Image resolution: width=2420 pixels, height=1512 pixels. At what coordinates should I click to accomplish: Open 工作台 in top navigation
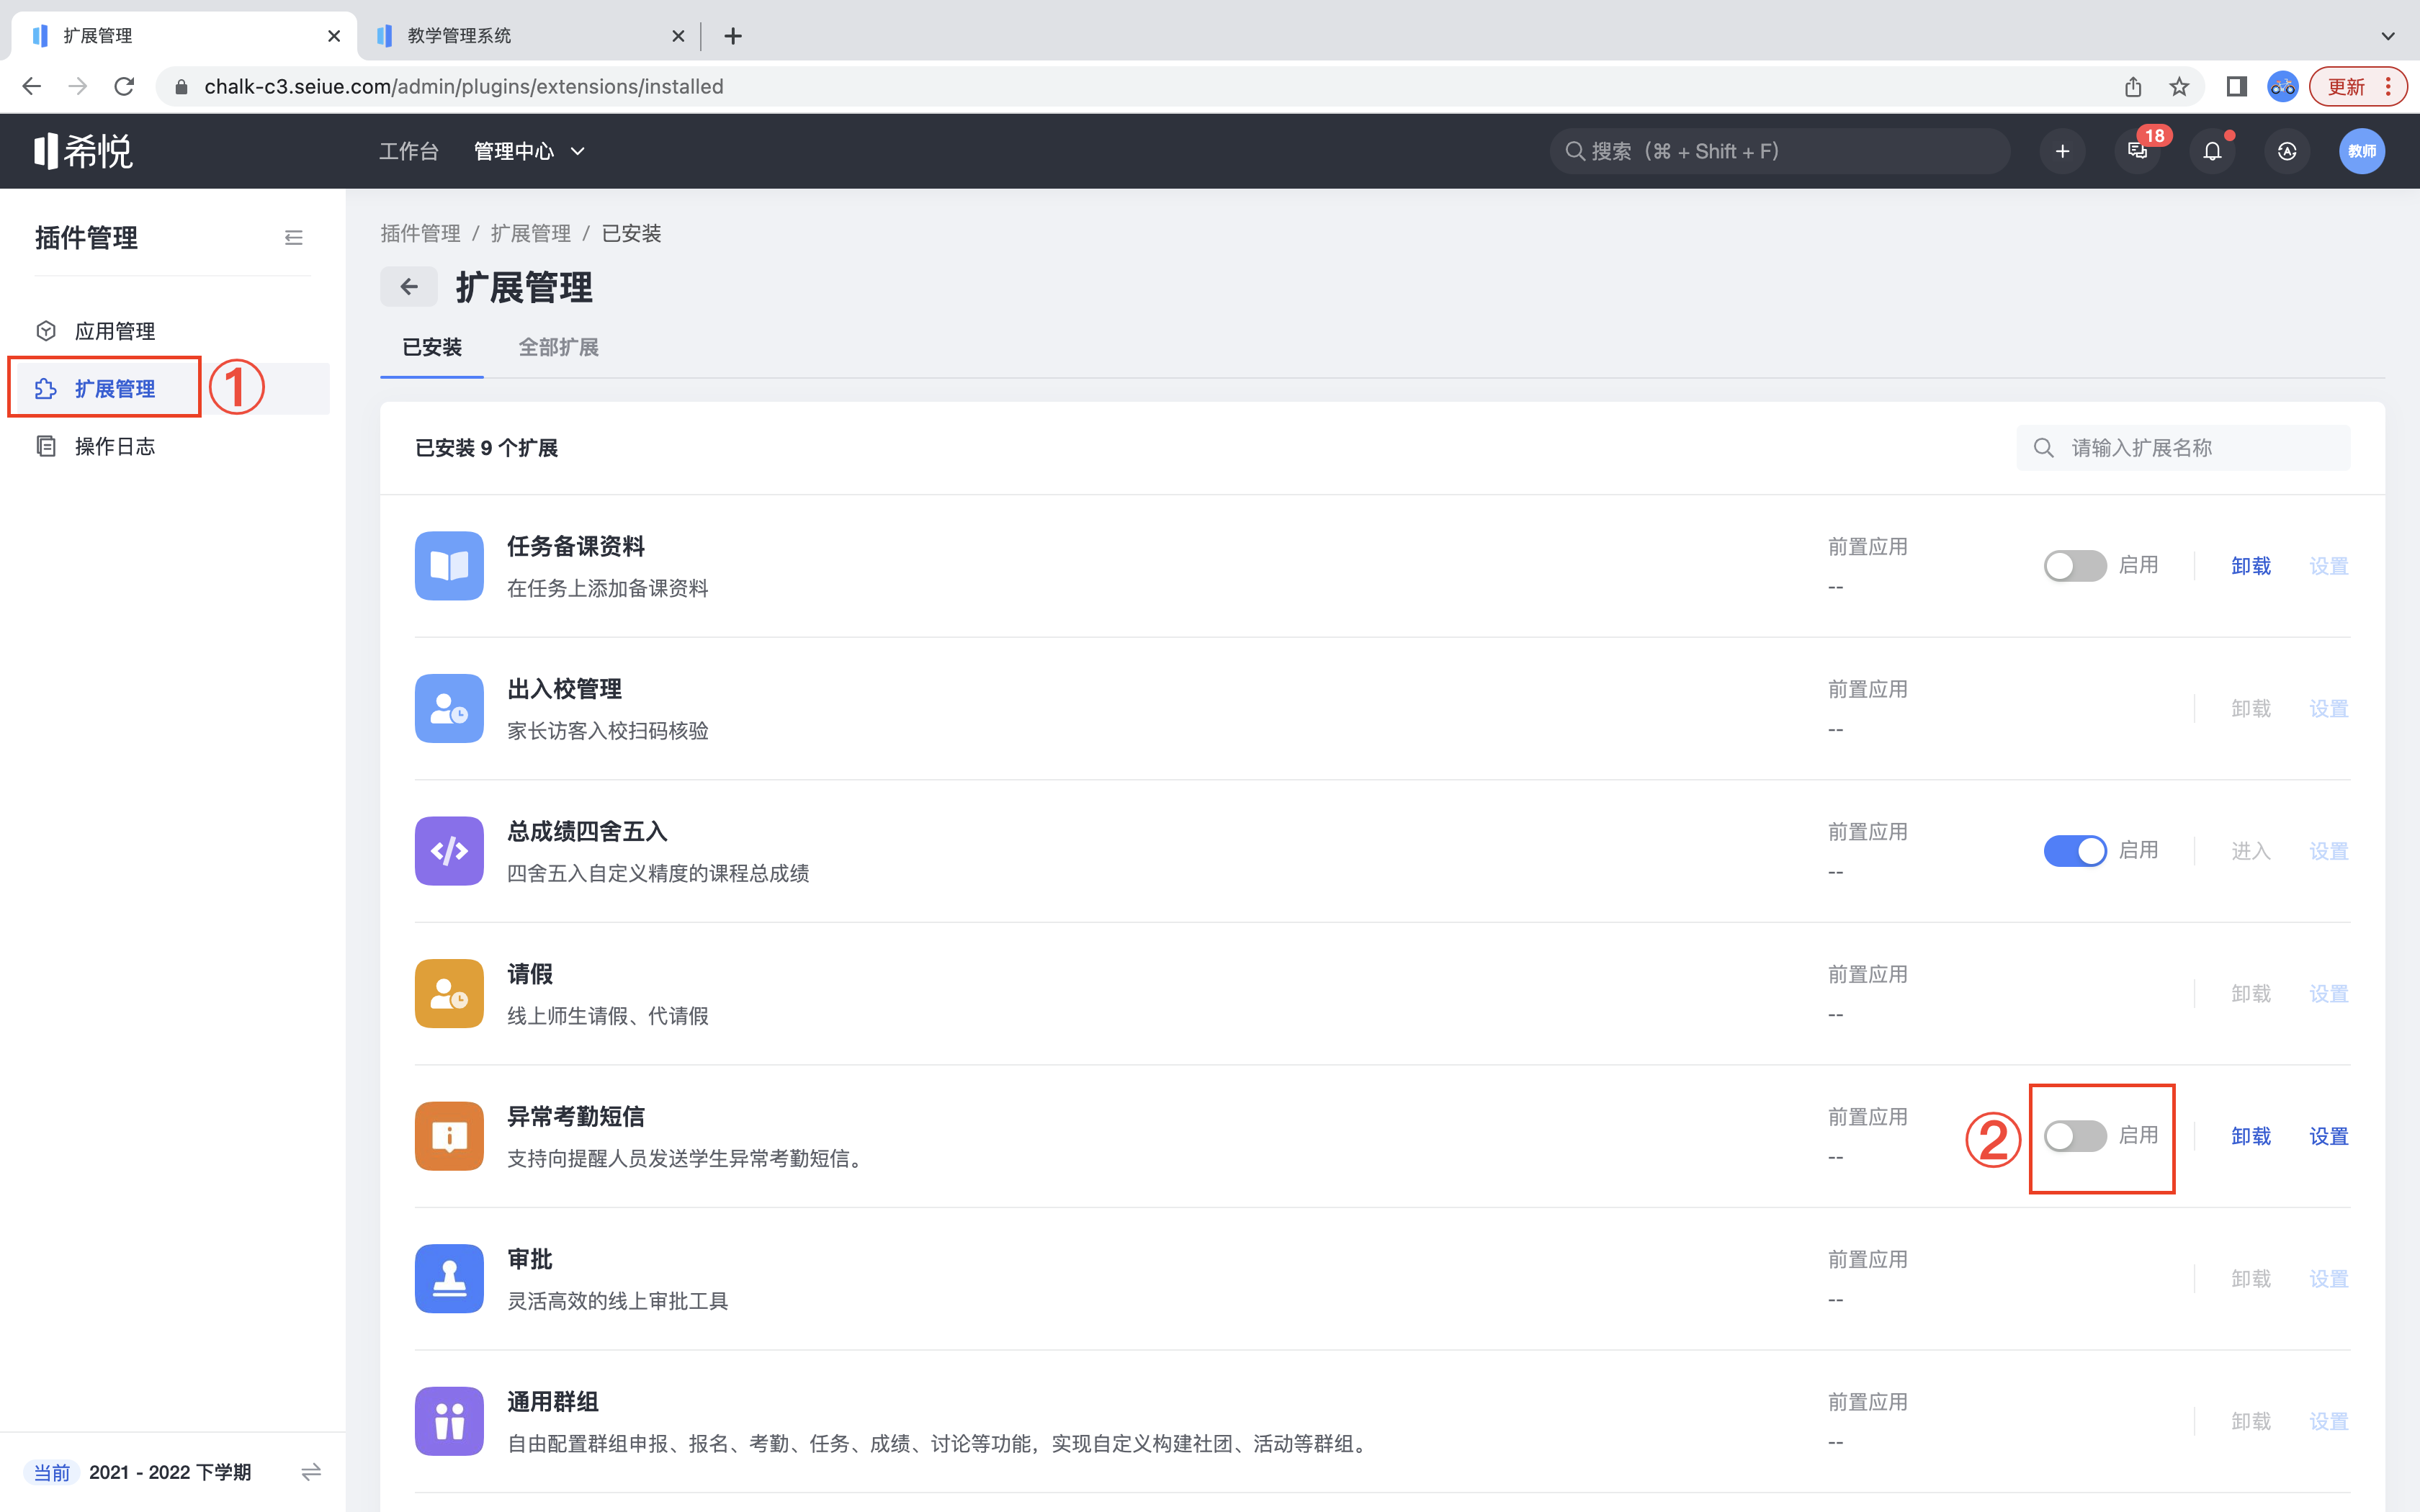pyautogui.click(x=408, y=151)
